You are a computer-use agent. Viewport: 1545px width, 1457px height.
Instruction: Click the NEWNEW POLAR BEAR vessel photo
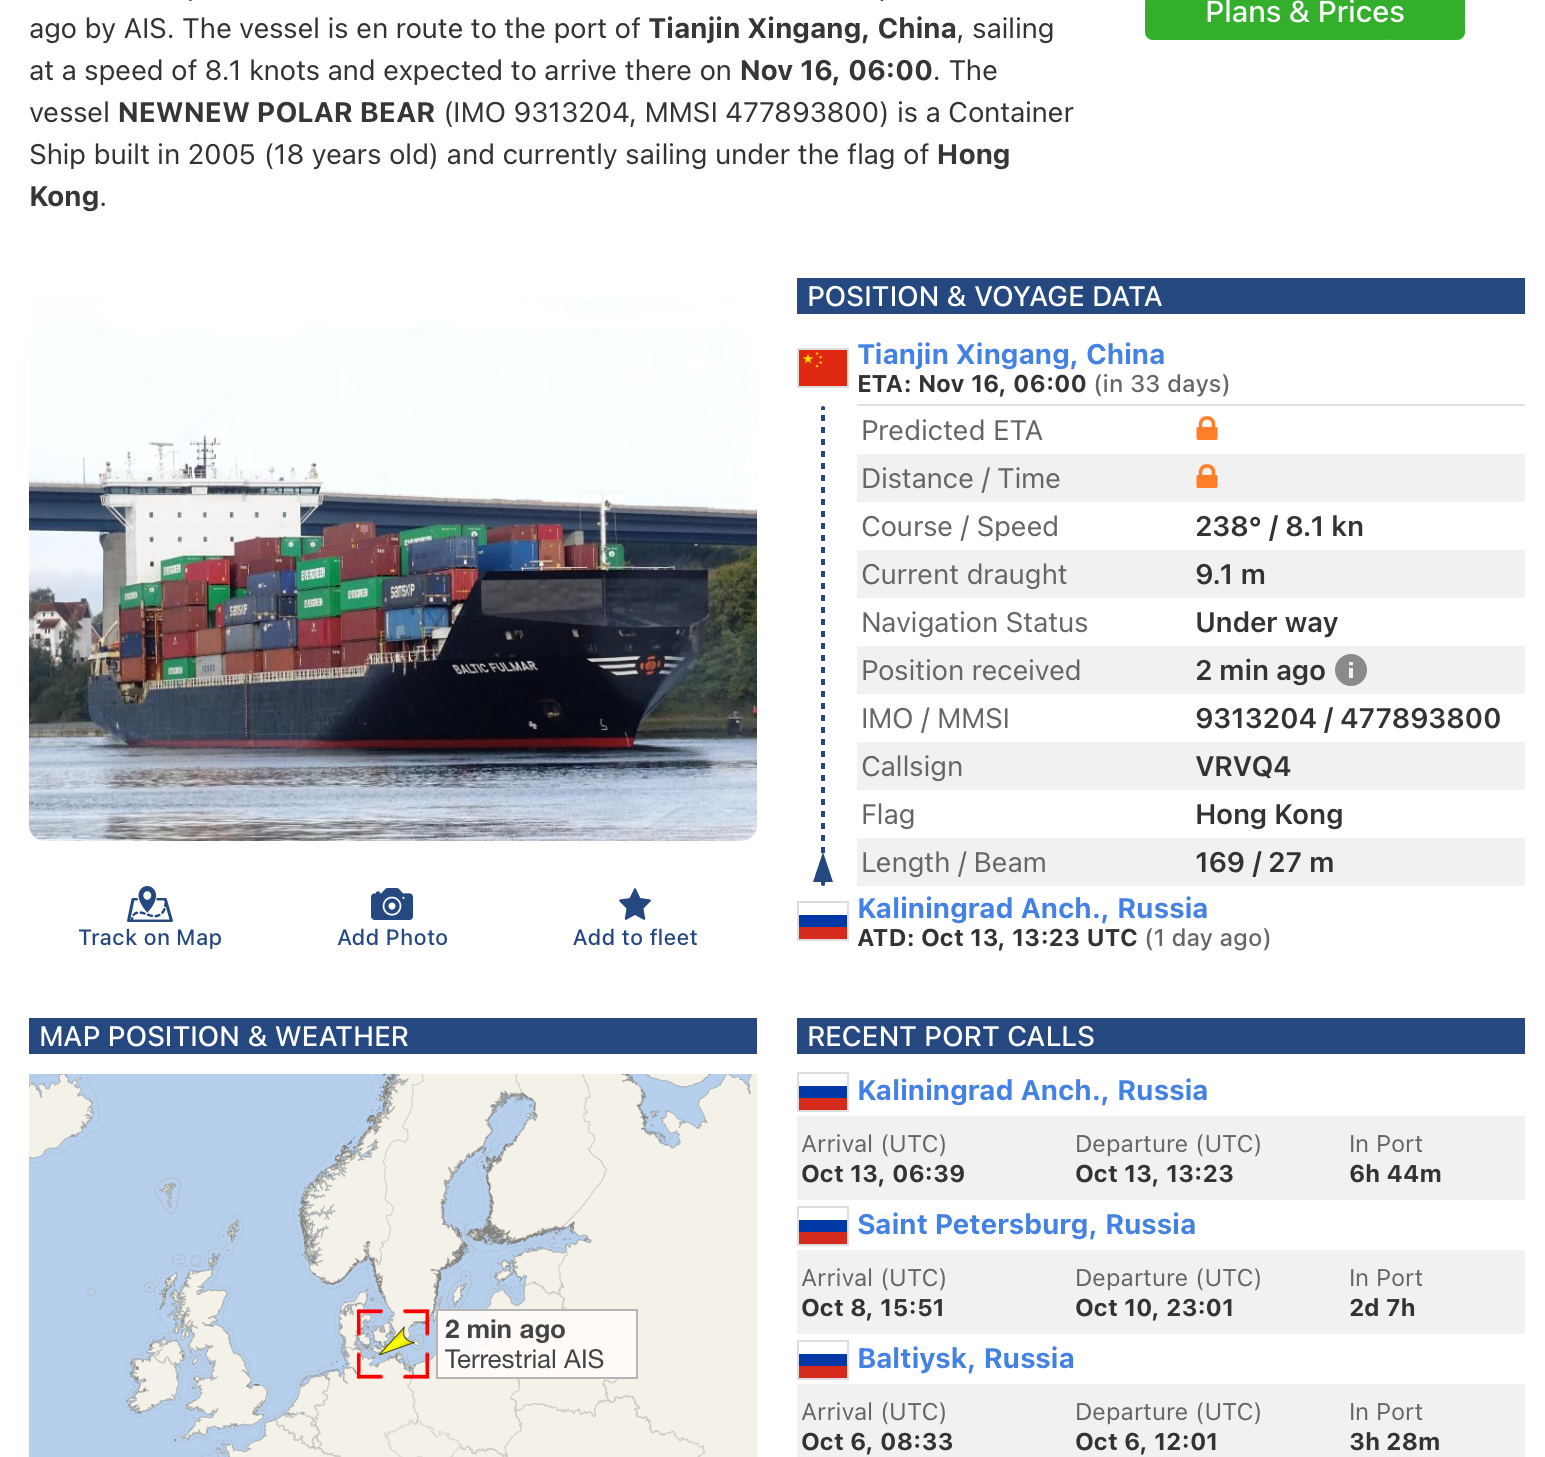click(x=393, y=567)
